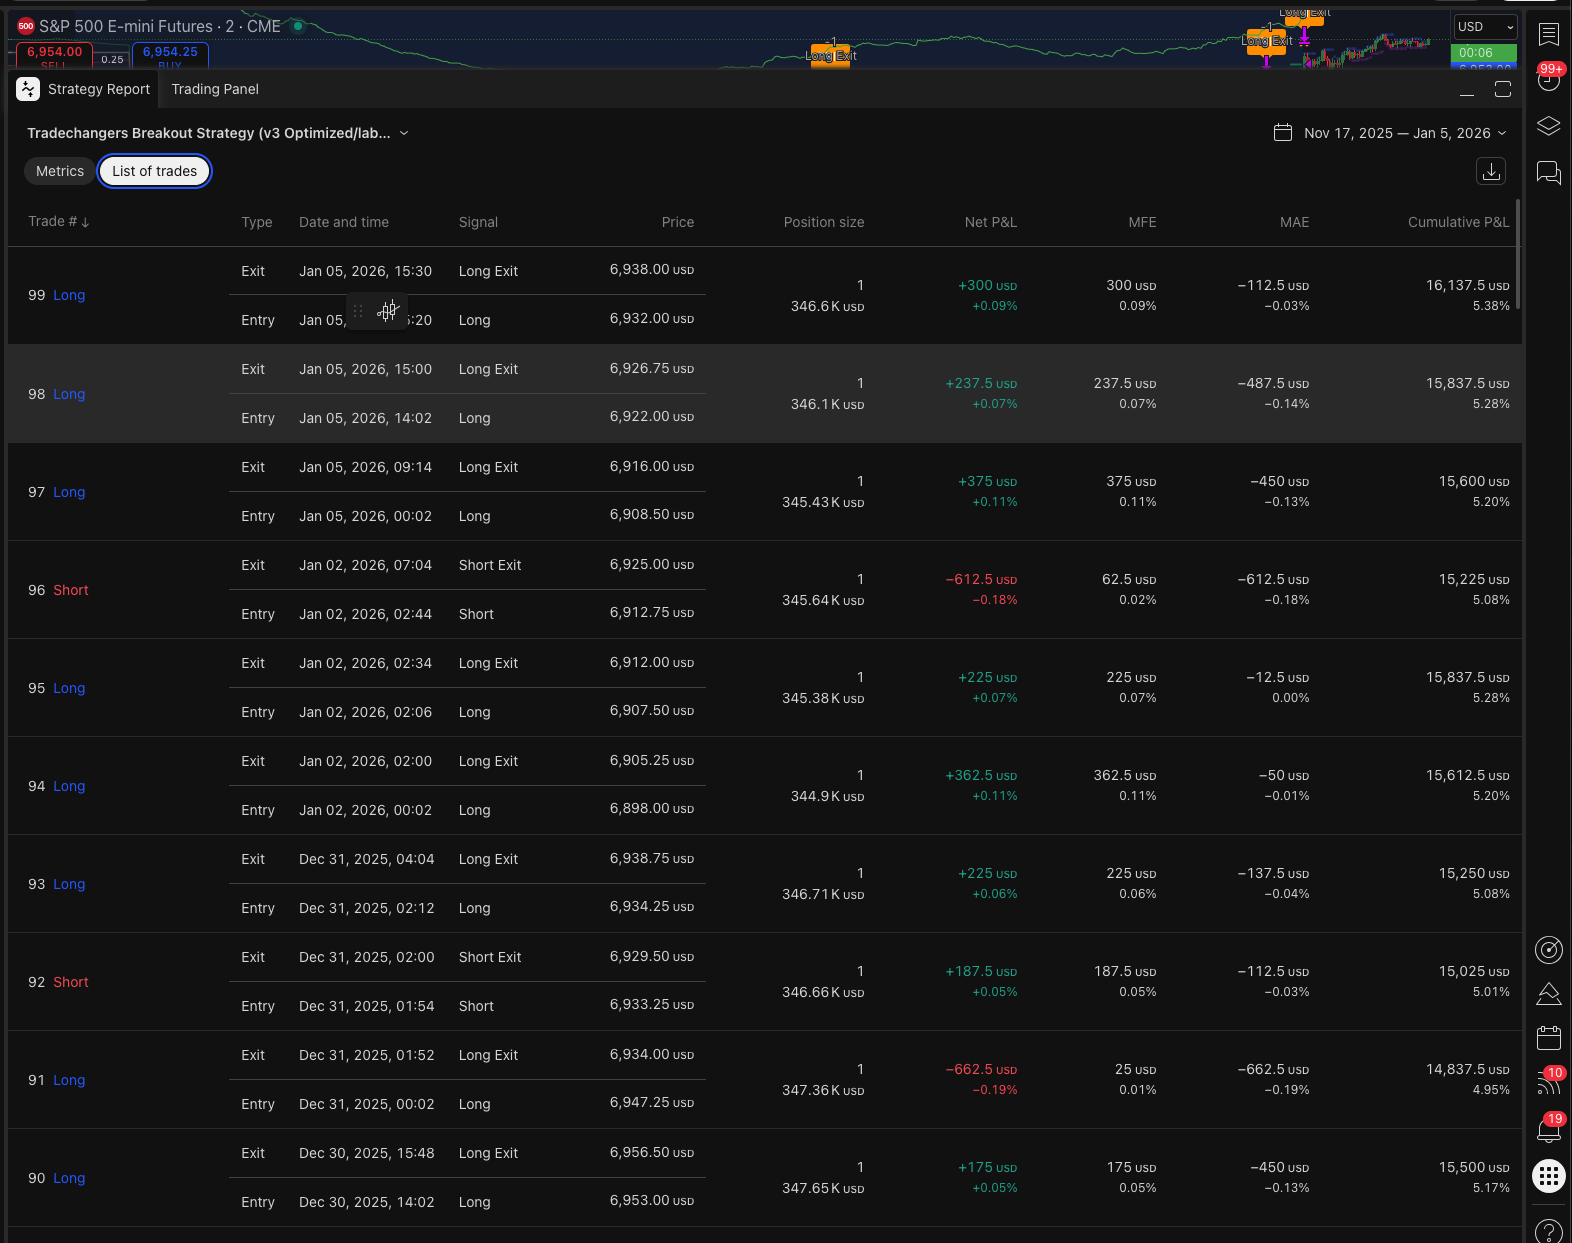The height and width of the screenshot is (1243, 1572).
Task: Click the download trades export icon
Action: 1490,172
